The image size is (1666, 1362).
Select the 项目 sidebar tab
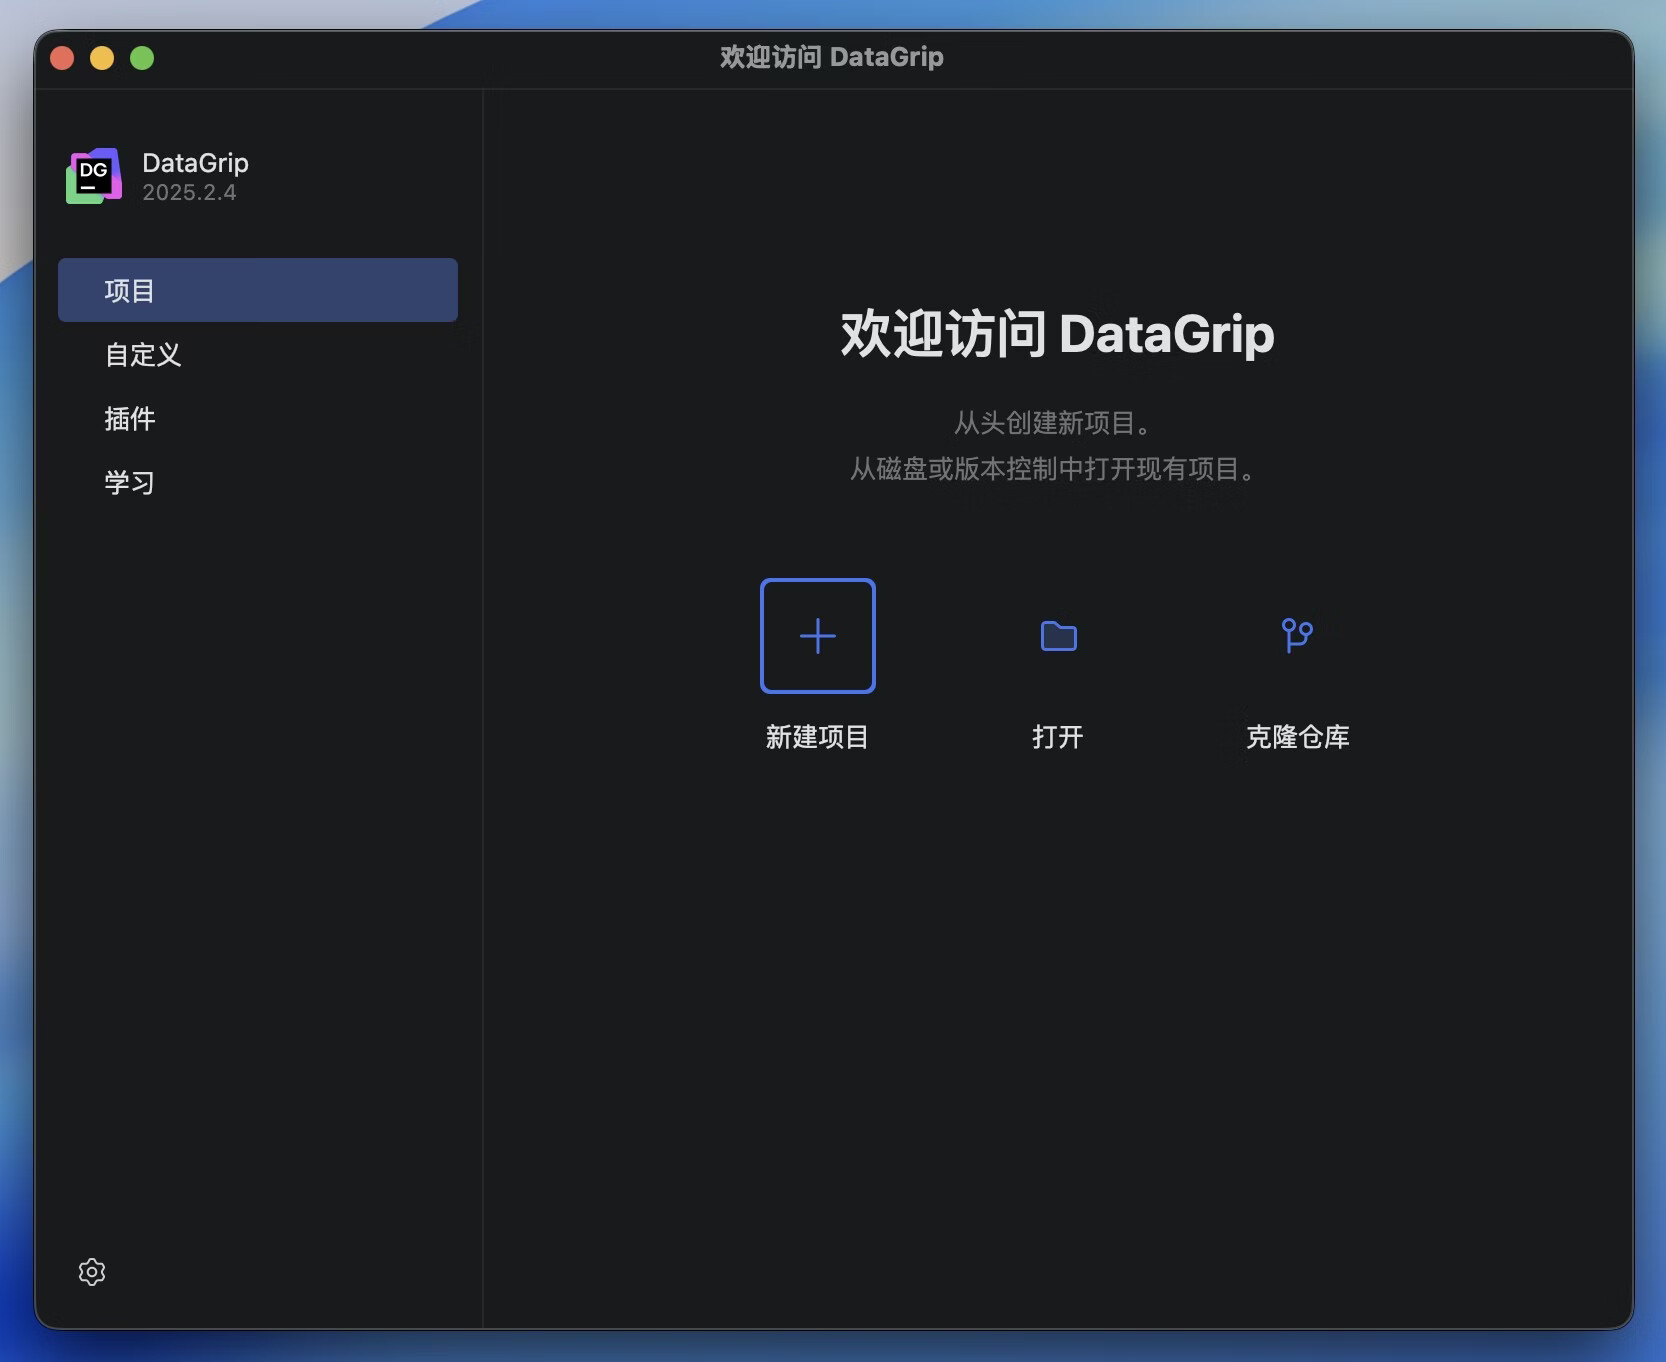(x=130, y=290)
